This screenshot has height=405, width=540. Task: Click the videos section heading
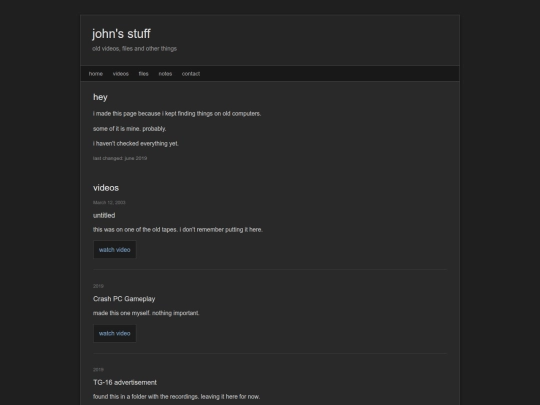click(106, 188)
